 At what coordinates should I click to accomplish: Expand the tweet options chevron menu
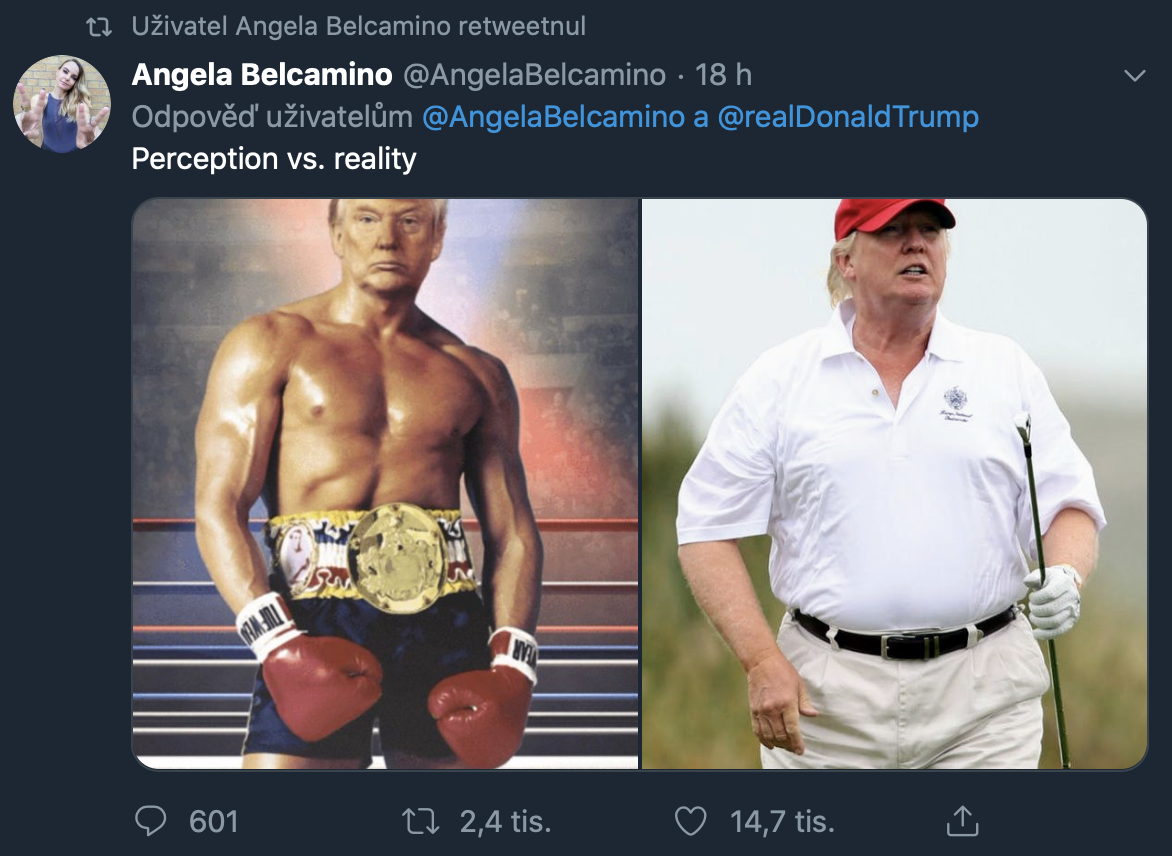point(1135,75)
